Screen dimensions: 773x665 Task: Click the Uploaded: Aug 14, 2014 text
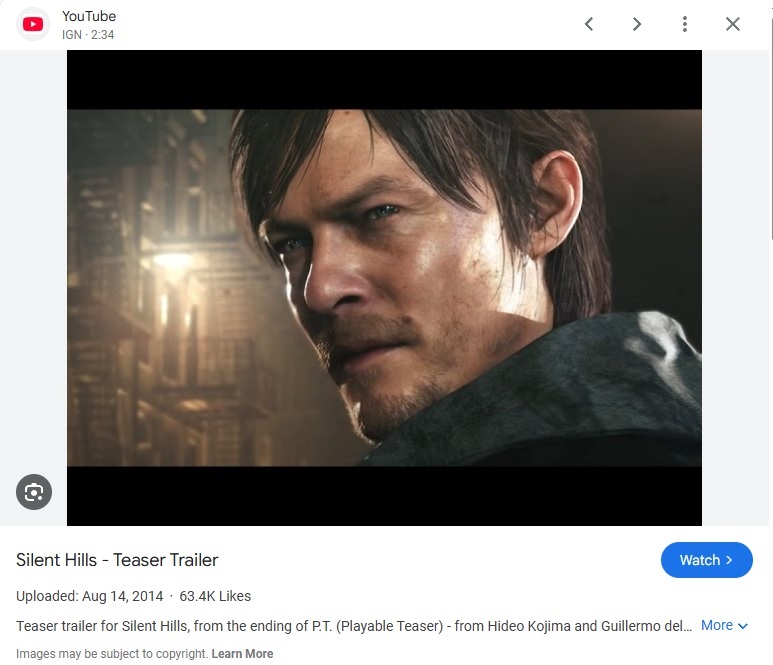tap(89, 595)
